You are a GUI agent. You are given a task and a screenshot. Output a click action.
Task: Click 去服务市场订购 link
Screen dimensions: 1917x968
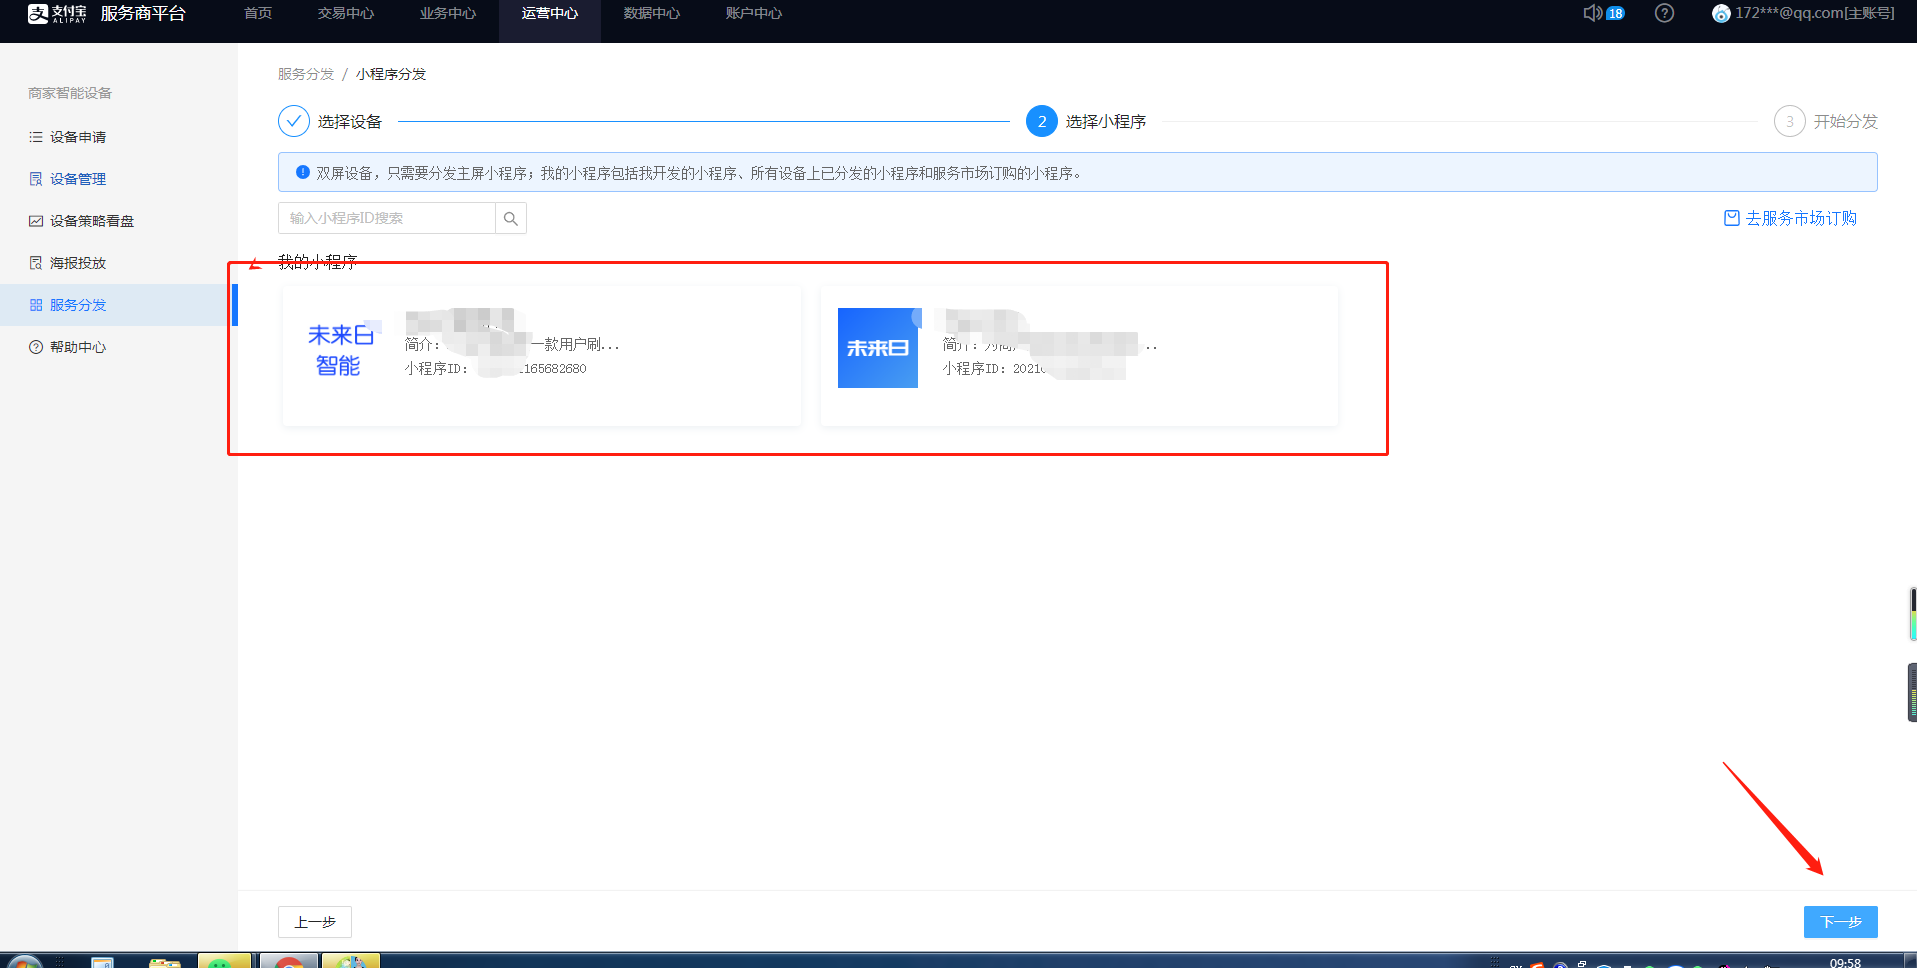pyautogui.click(x=1801, y=218)
